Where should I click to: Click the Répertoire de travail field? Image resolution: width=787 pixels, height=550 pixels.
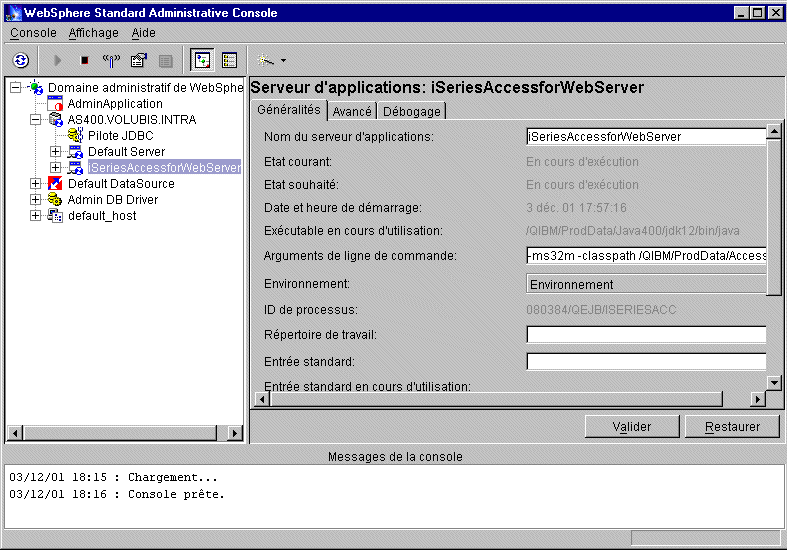(646, 334)
